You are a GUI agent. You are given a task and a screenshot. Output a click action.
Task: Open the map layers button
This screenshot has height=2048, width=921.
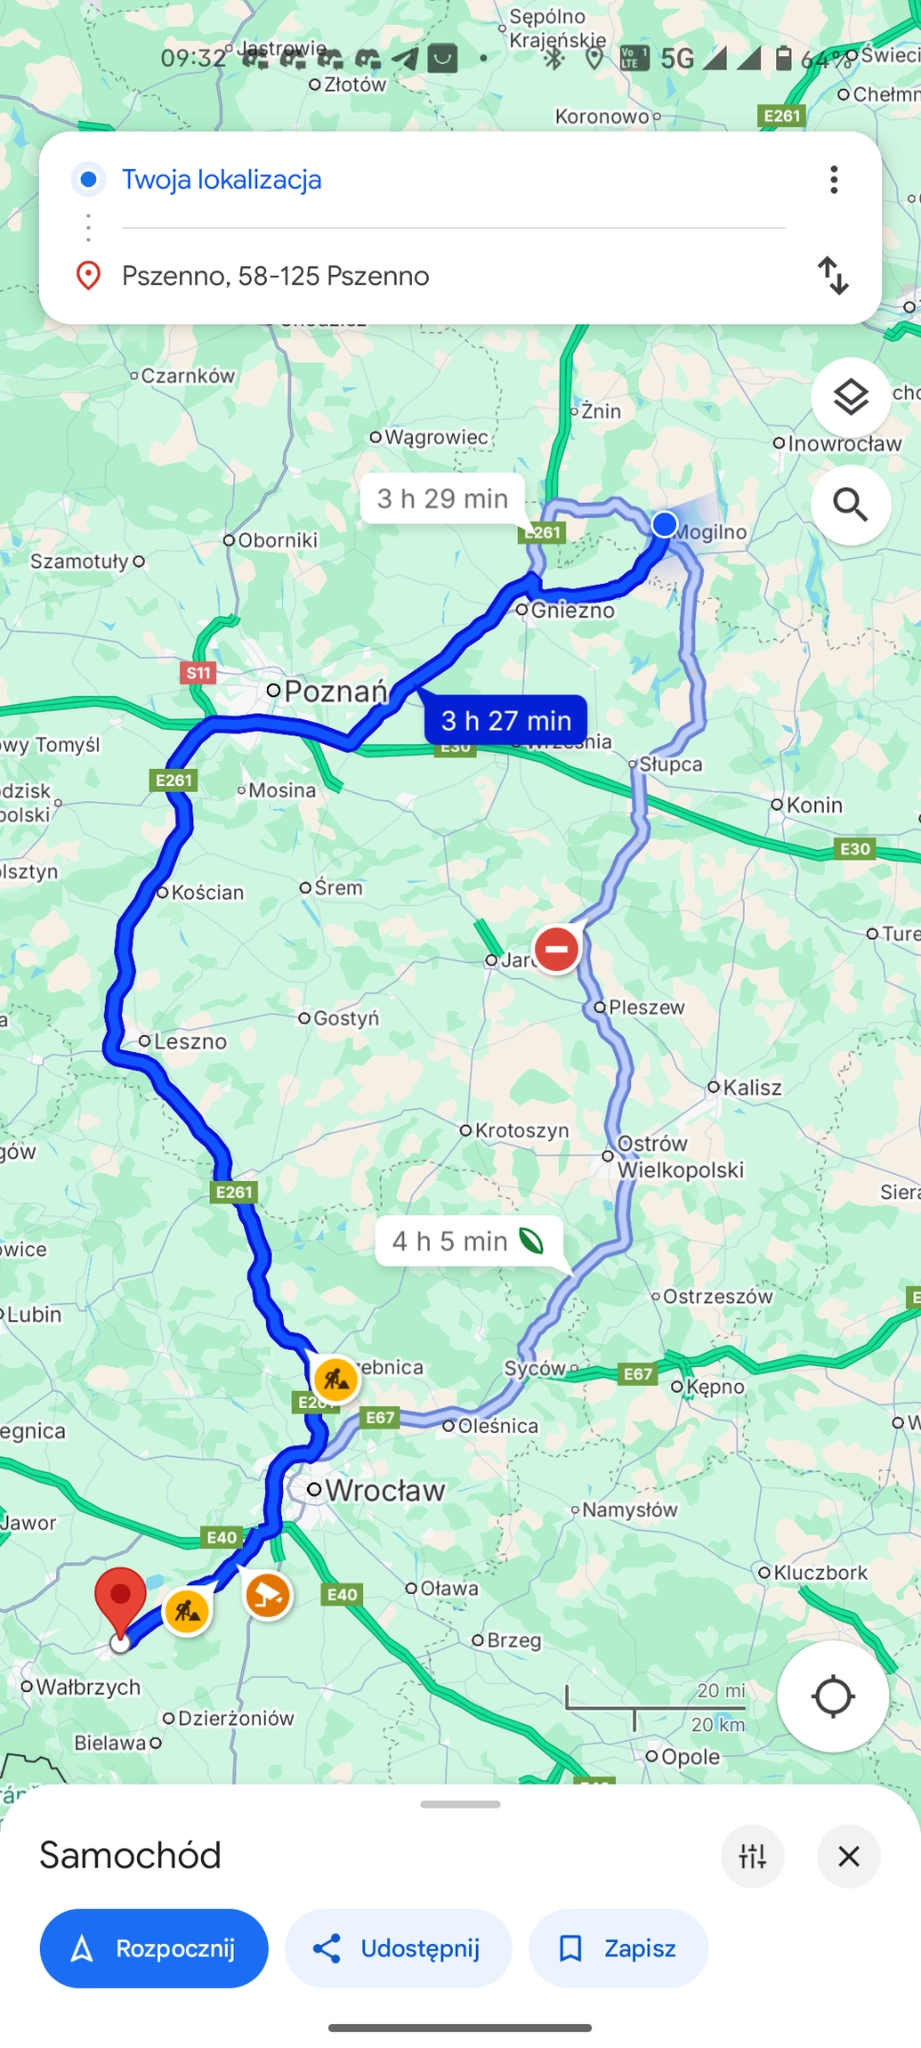point(850,397)
